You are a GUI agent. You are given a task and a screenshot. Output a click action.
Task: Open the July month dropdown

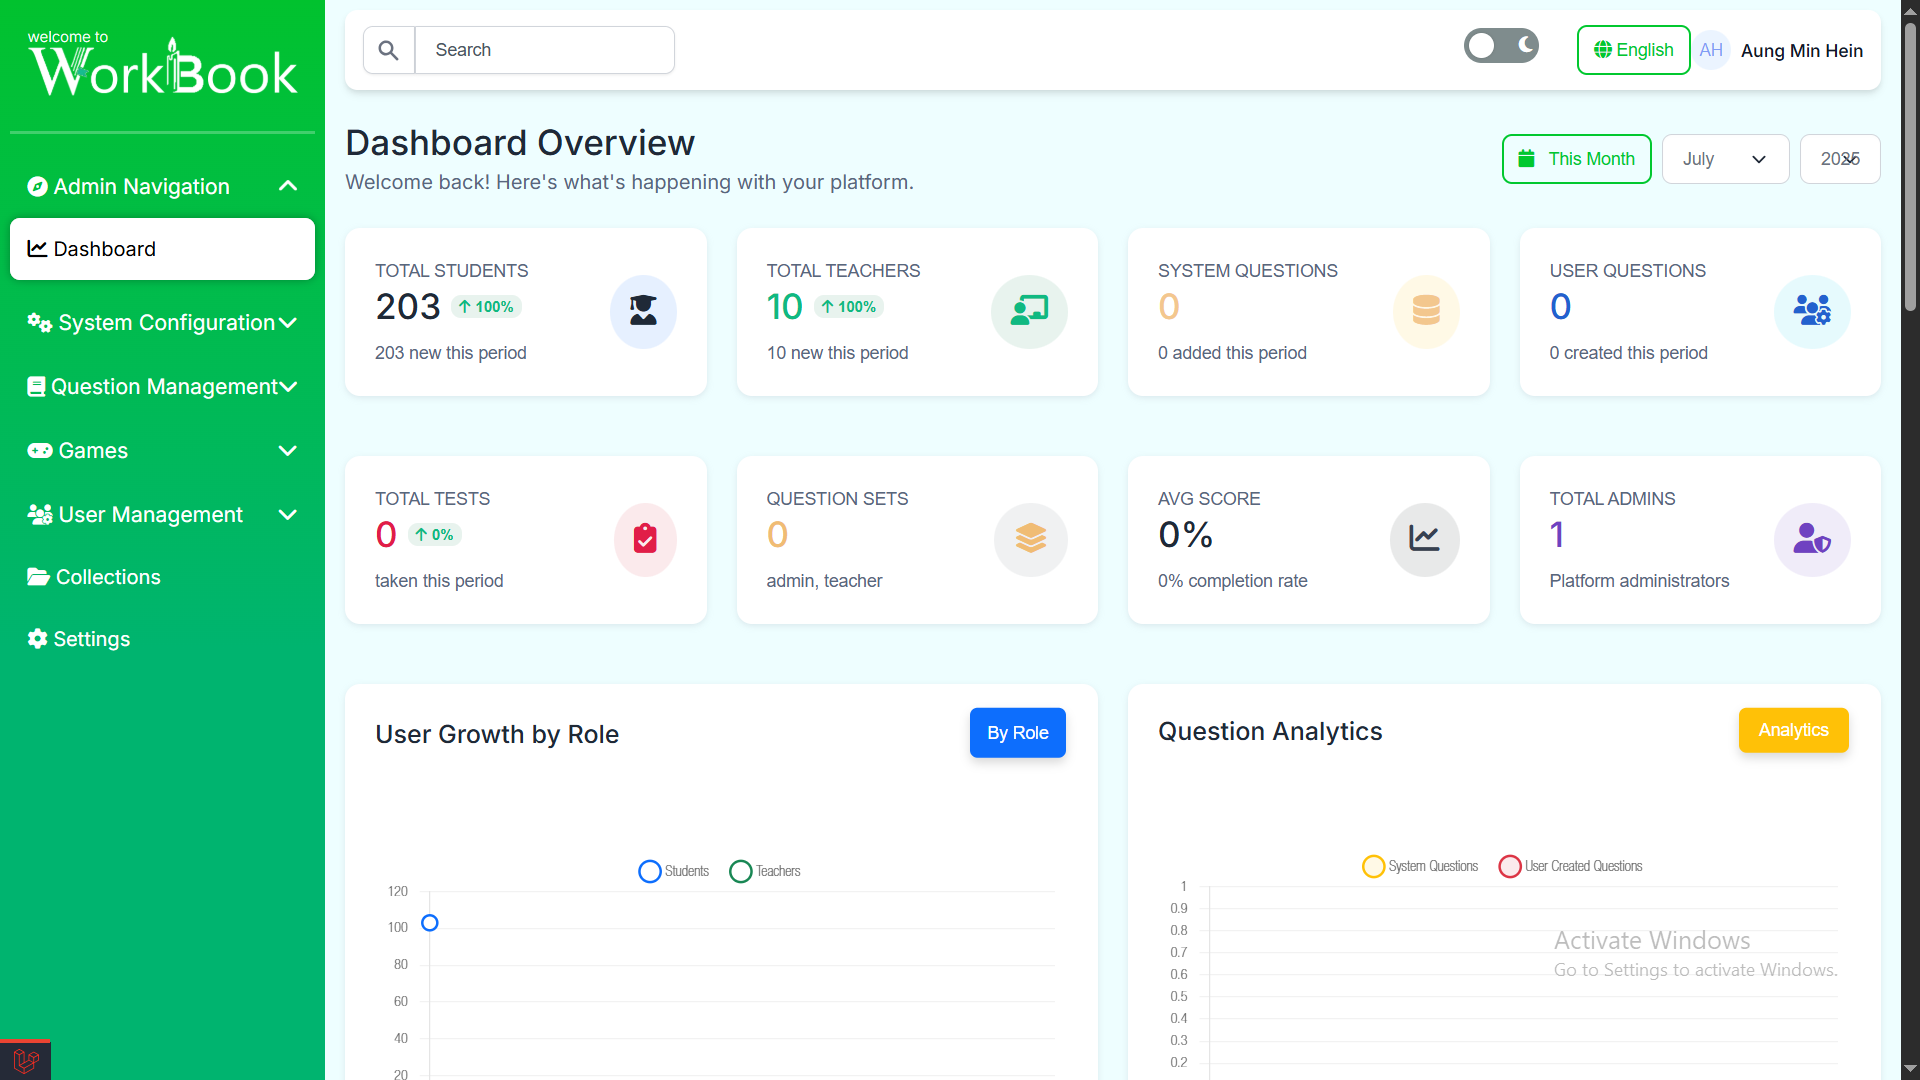pyautogui.click(x=1725, y=159)
